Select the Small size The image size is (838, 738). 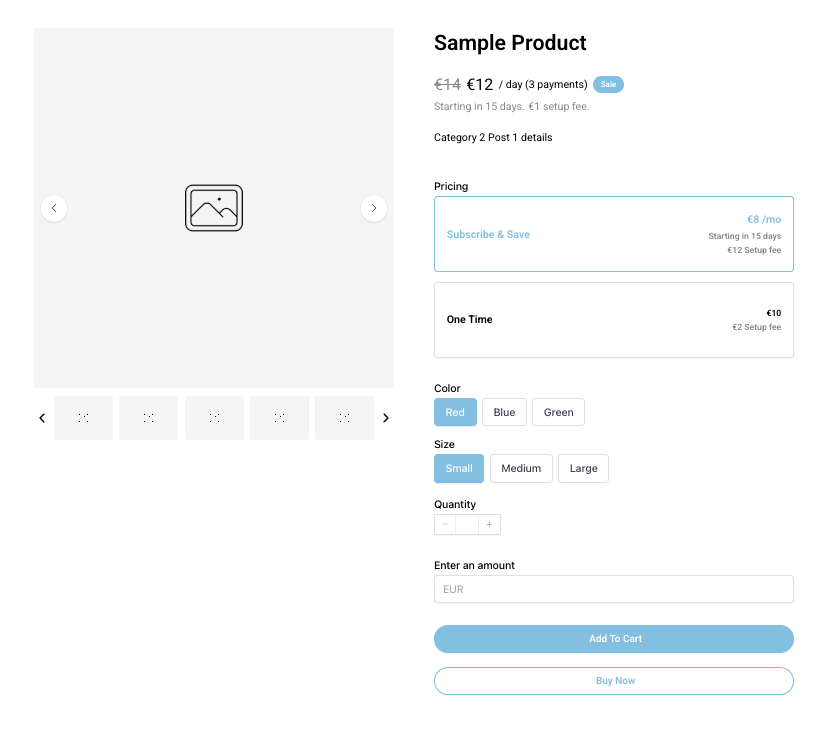click(x=459, y=468)
